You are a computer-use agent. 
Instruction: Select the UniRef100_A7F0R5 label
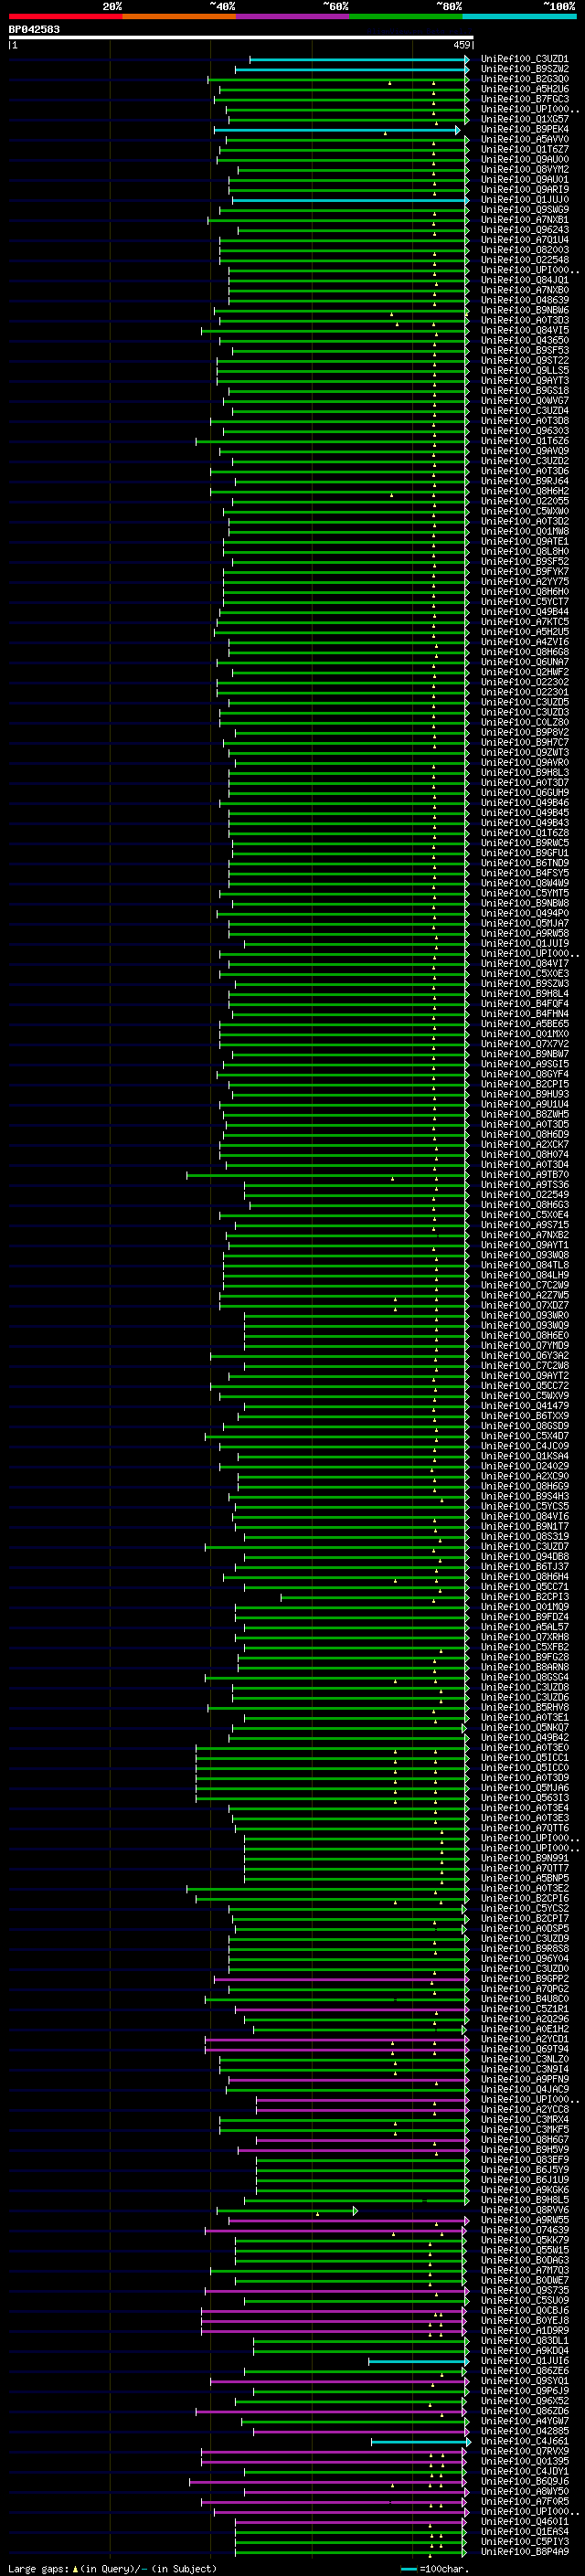(525, 2501)
